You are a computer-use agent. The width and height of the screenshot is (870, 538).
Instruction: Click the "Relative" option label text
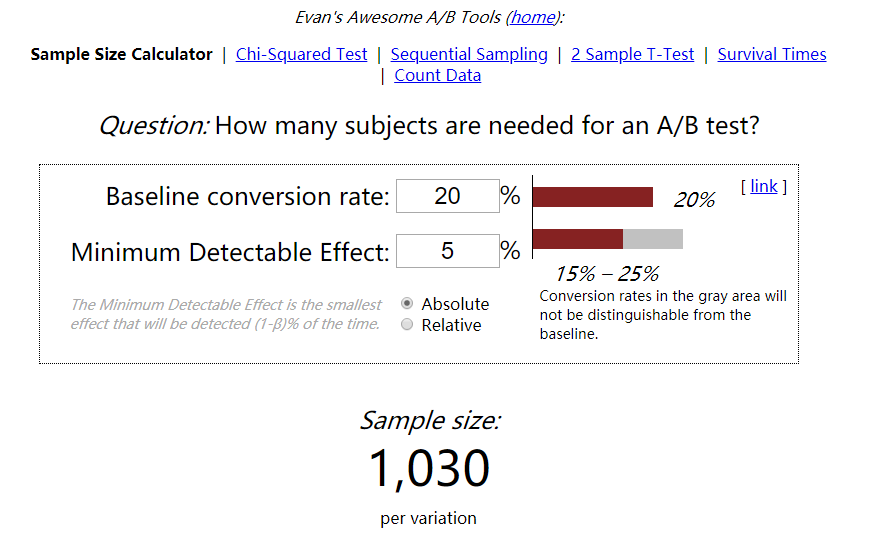click(x=451, y=325)
